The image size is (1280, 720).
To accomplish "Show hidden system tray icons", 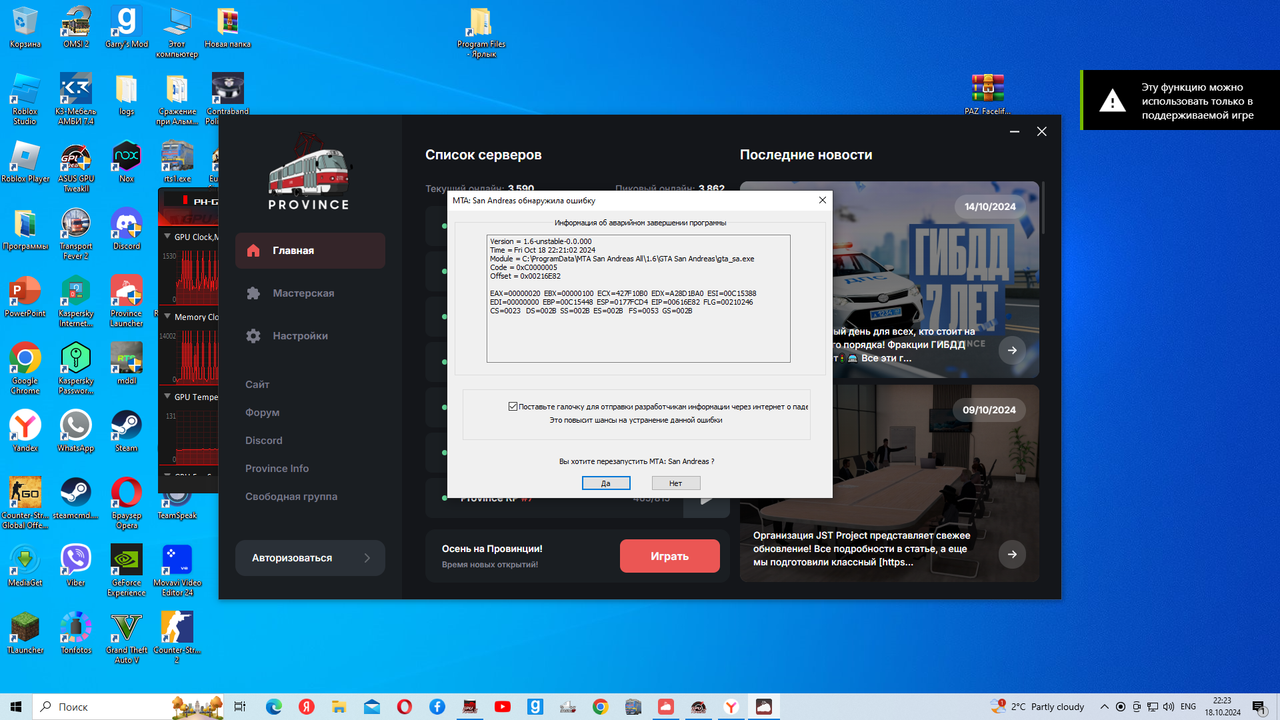I will click(x=1102, y=706).
